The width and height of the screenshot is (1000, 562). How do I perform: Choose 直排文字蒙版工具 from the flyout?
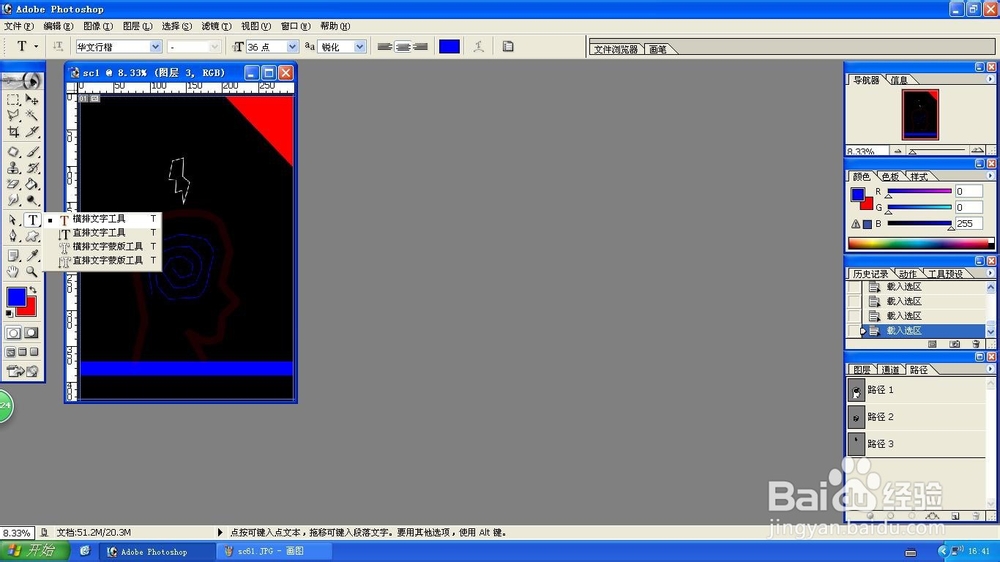coord(102,260)
